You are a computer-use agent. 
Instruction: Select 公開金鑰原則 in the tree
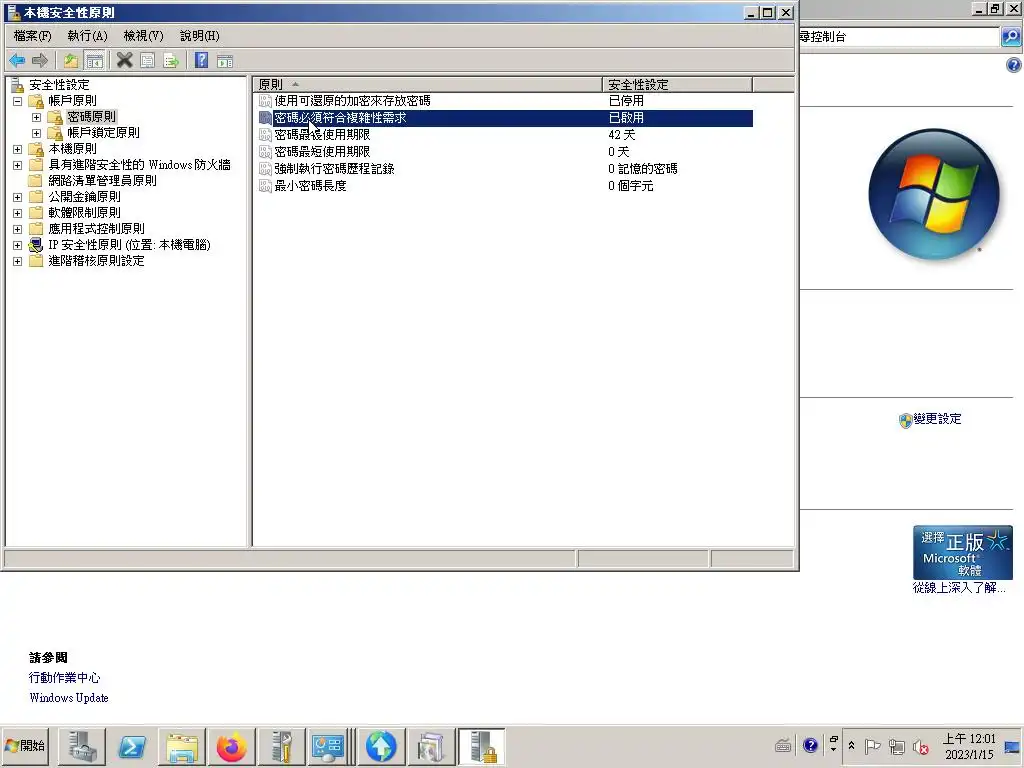click(84, 197)
